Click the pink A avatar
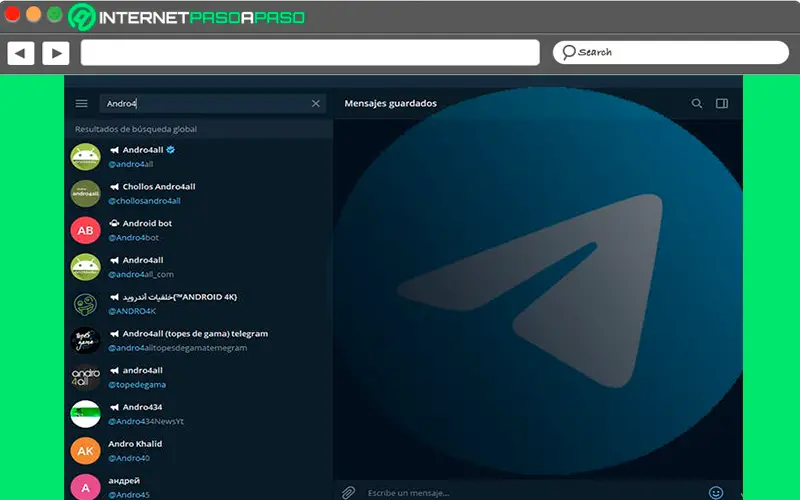This screenshot has width=800, height=500. 85,487
